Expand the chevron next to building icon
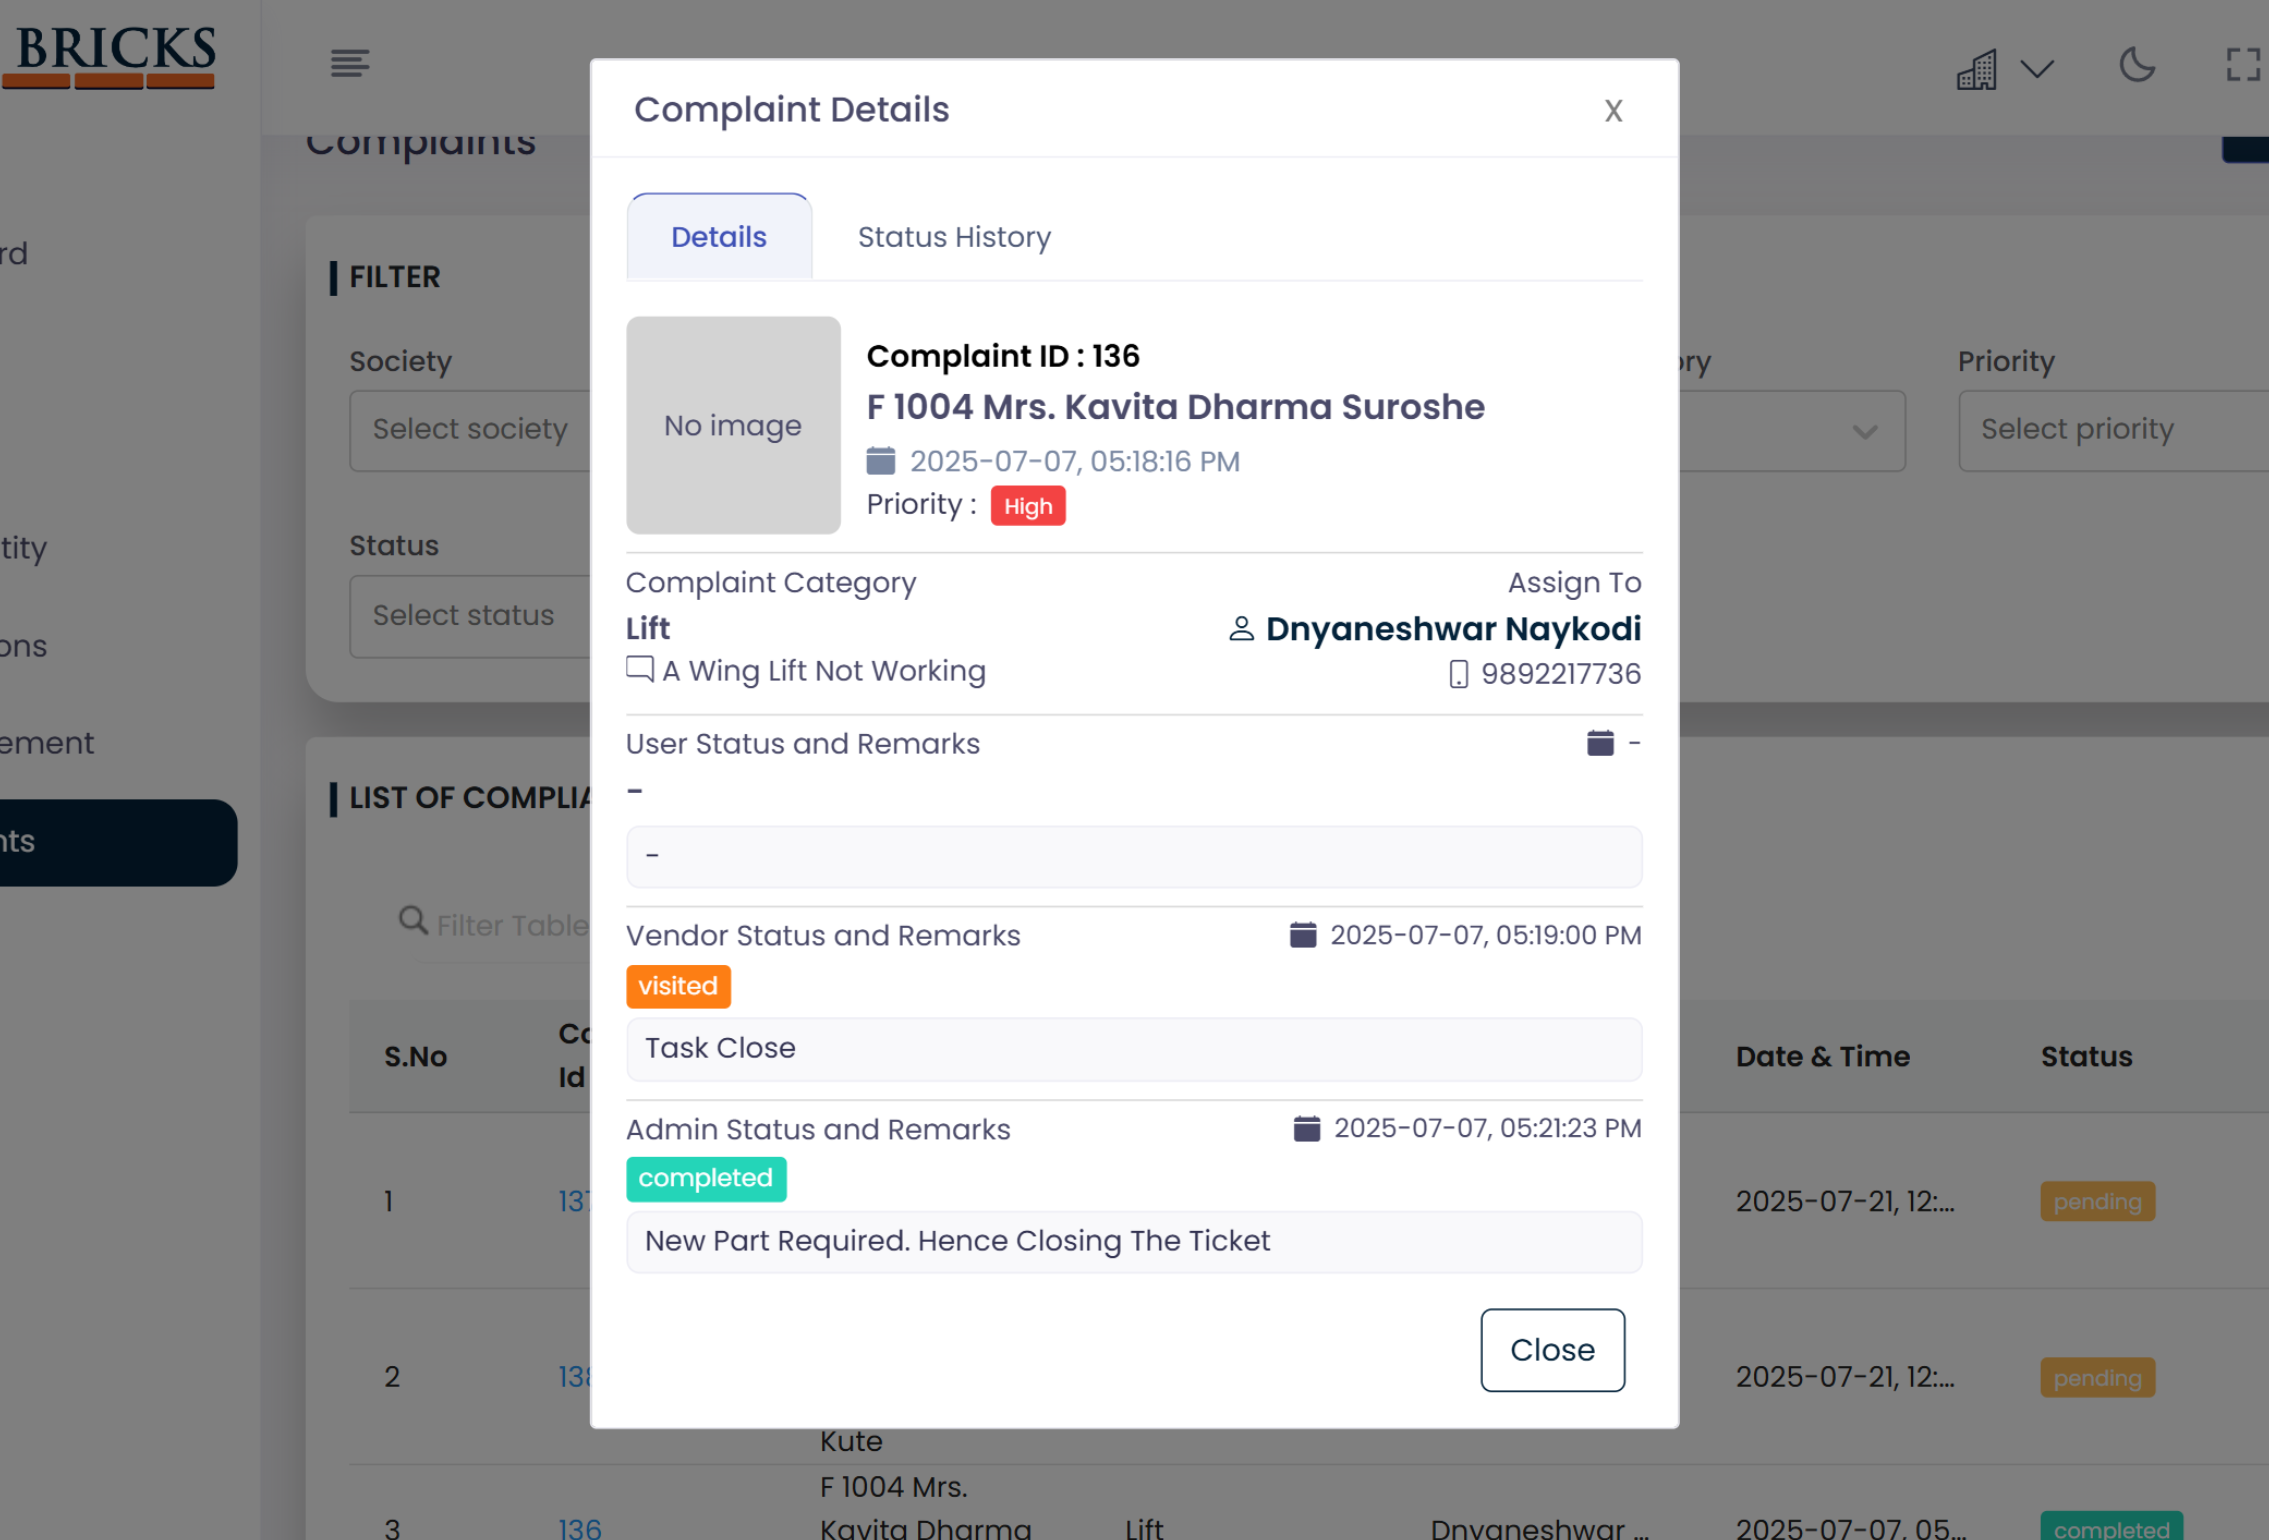 click(x=2037, y=69)
